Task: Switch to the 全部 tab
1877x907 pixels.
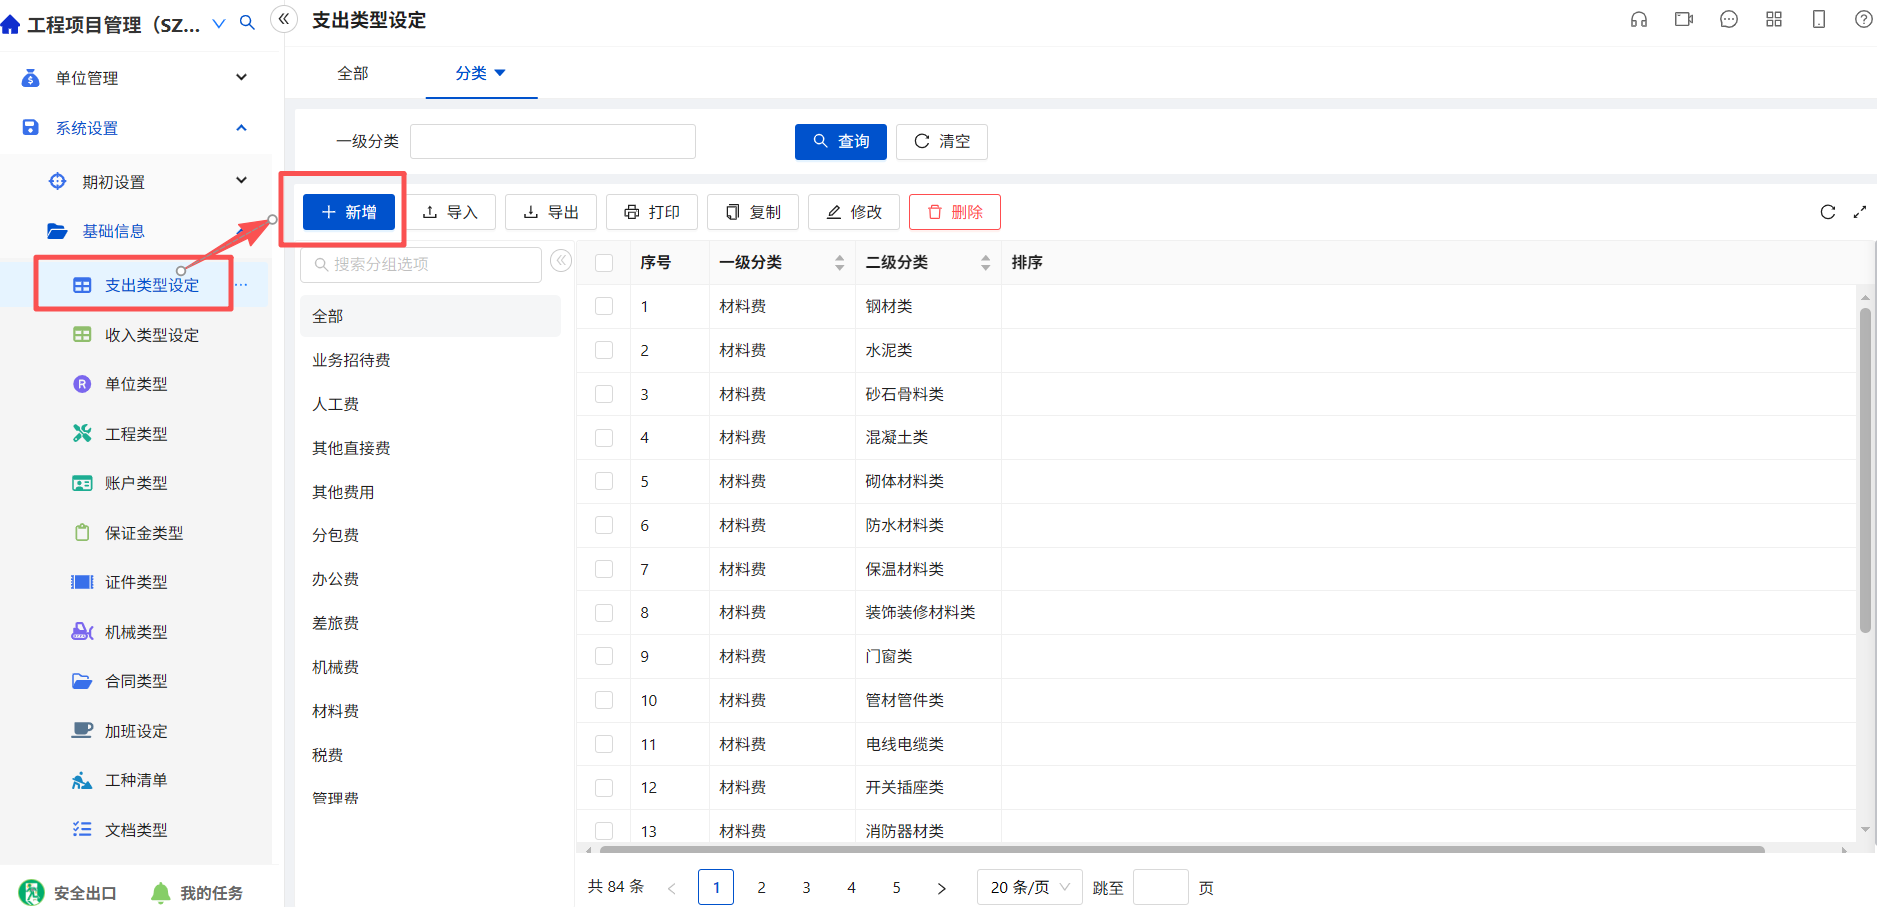Action: (x=353, y=73)
